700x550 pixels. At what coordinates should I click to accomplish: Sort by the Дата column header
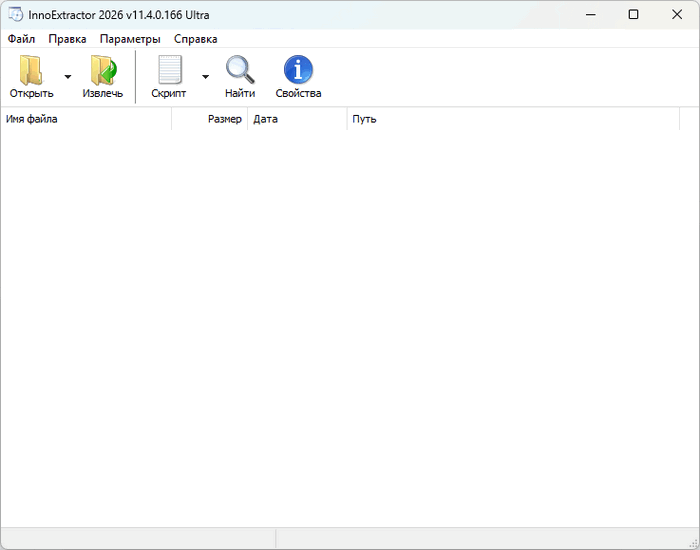pyautogui.click(x=297, y=119)
